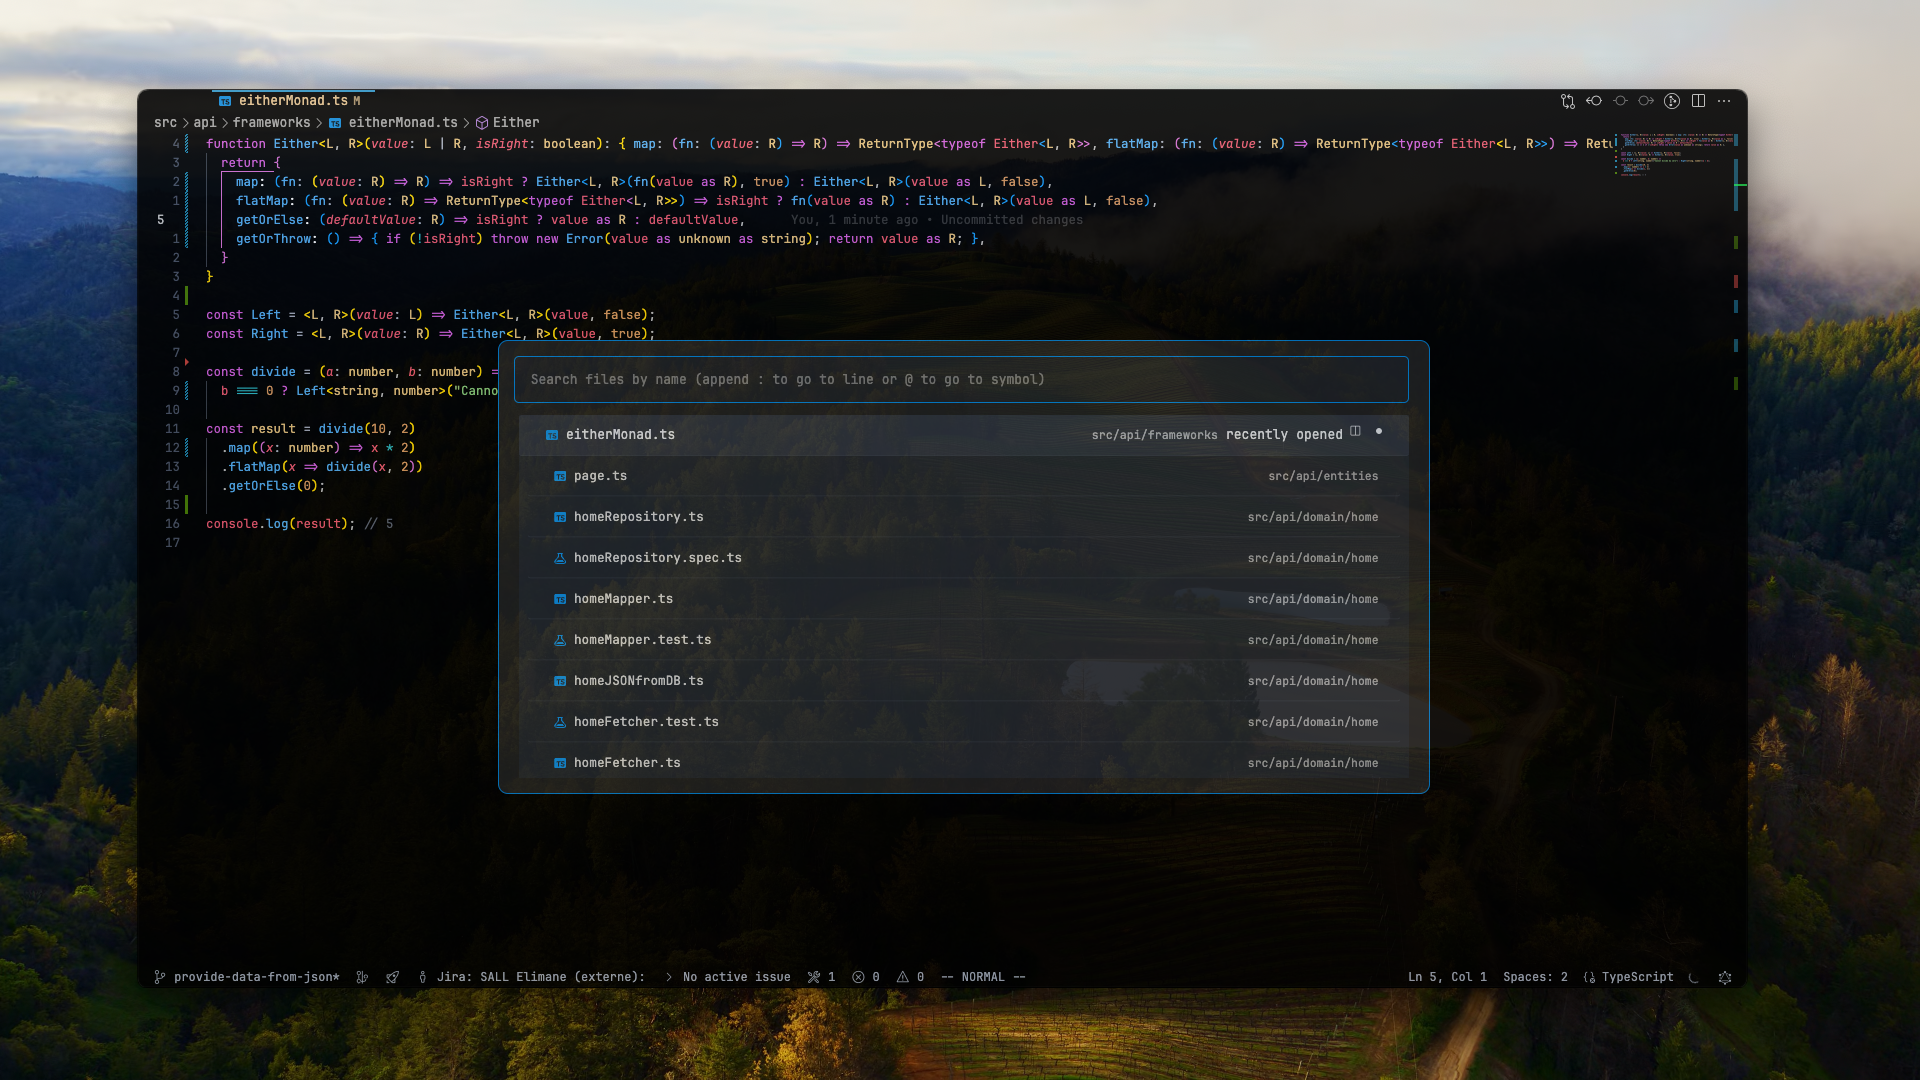The height and width of the screenshot is (1080, 1920).
Task: Go to next change icon
Action: (1646, 101)
